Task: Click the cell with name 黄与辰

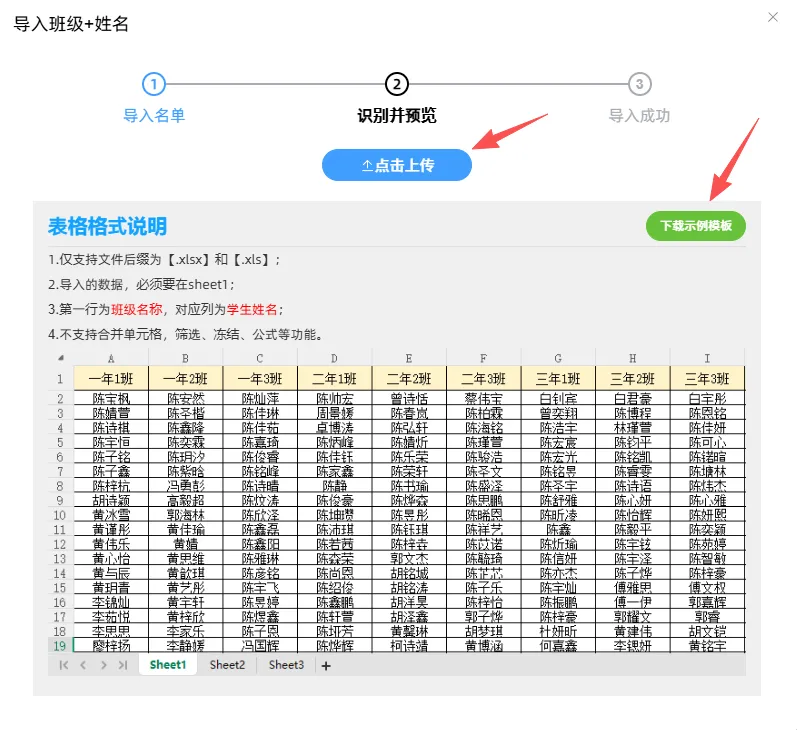Action: [x=111, y=573]
